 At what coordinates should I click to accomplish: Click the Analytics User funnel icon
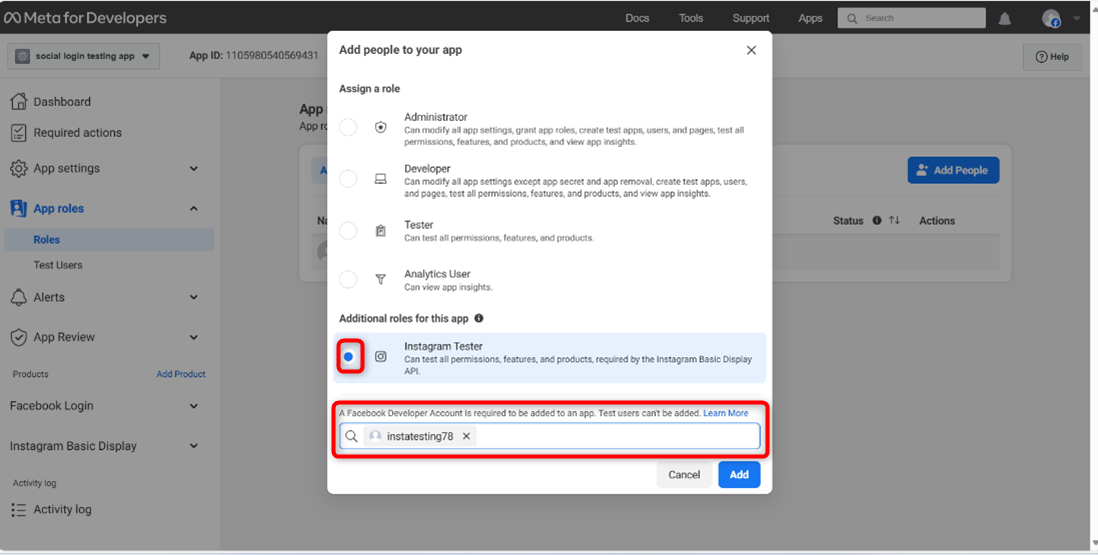380,280
